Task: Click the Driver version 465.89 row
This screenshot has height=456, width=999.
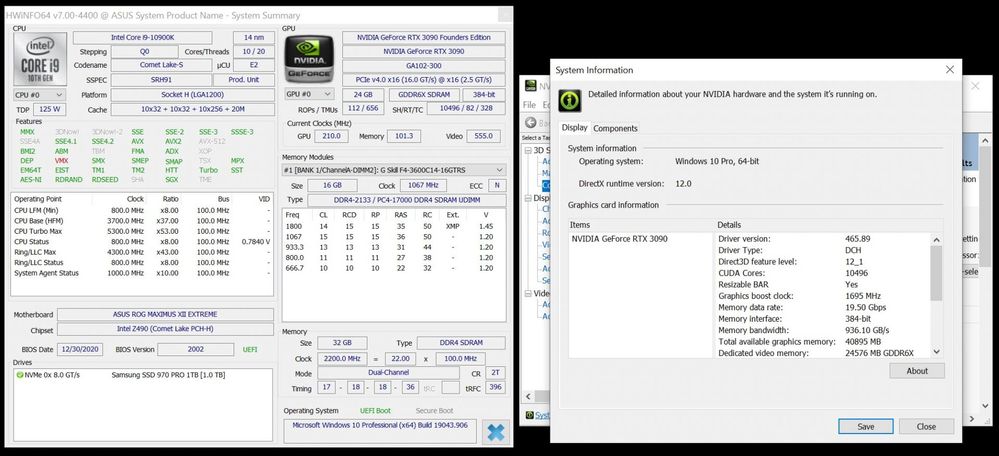Action: click(822, 239)
